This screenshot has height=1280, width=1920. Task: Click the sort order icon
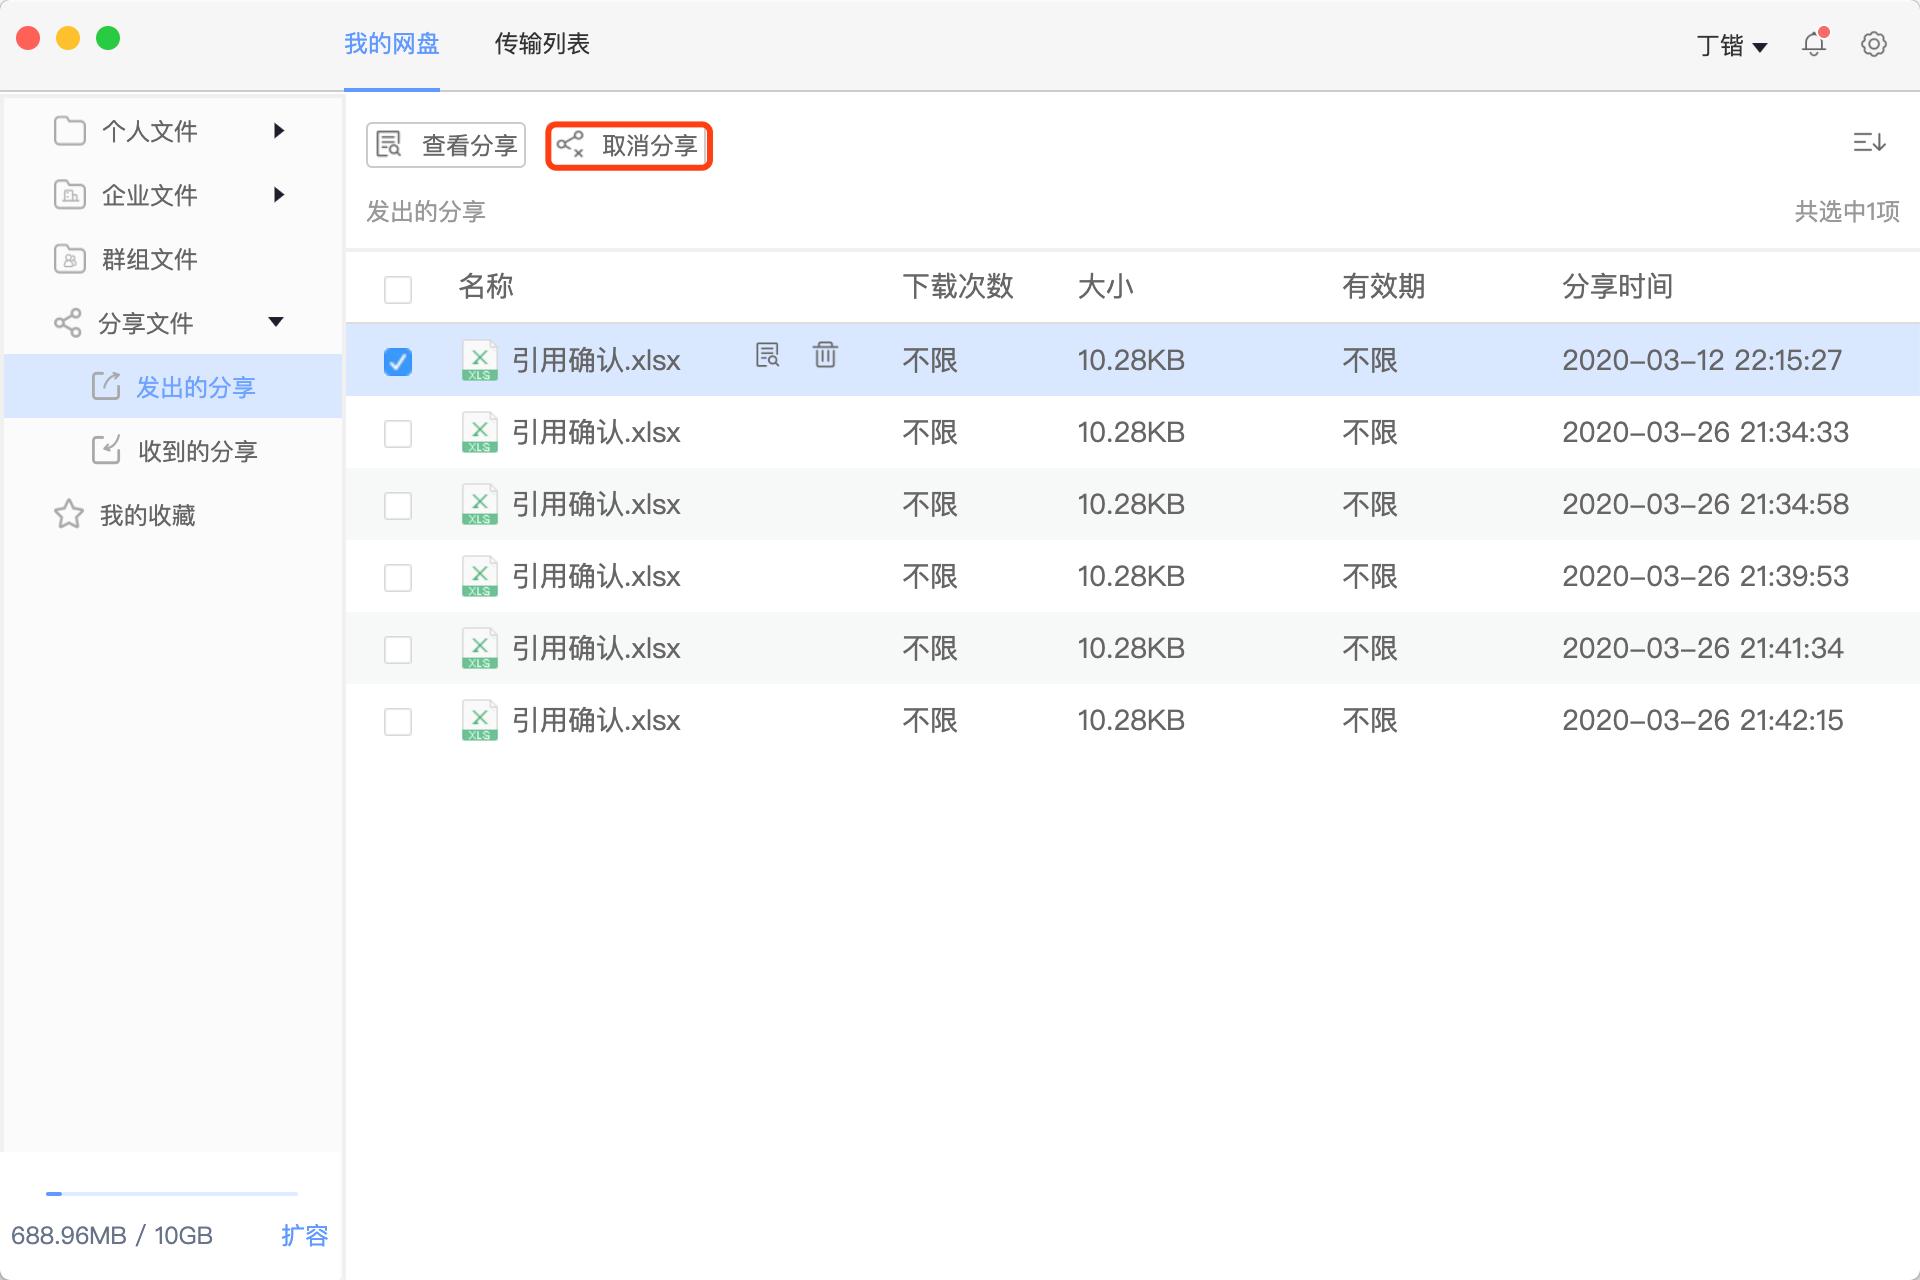tap(1868, 143)
